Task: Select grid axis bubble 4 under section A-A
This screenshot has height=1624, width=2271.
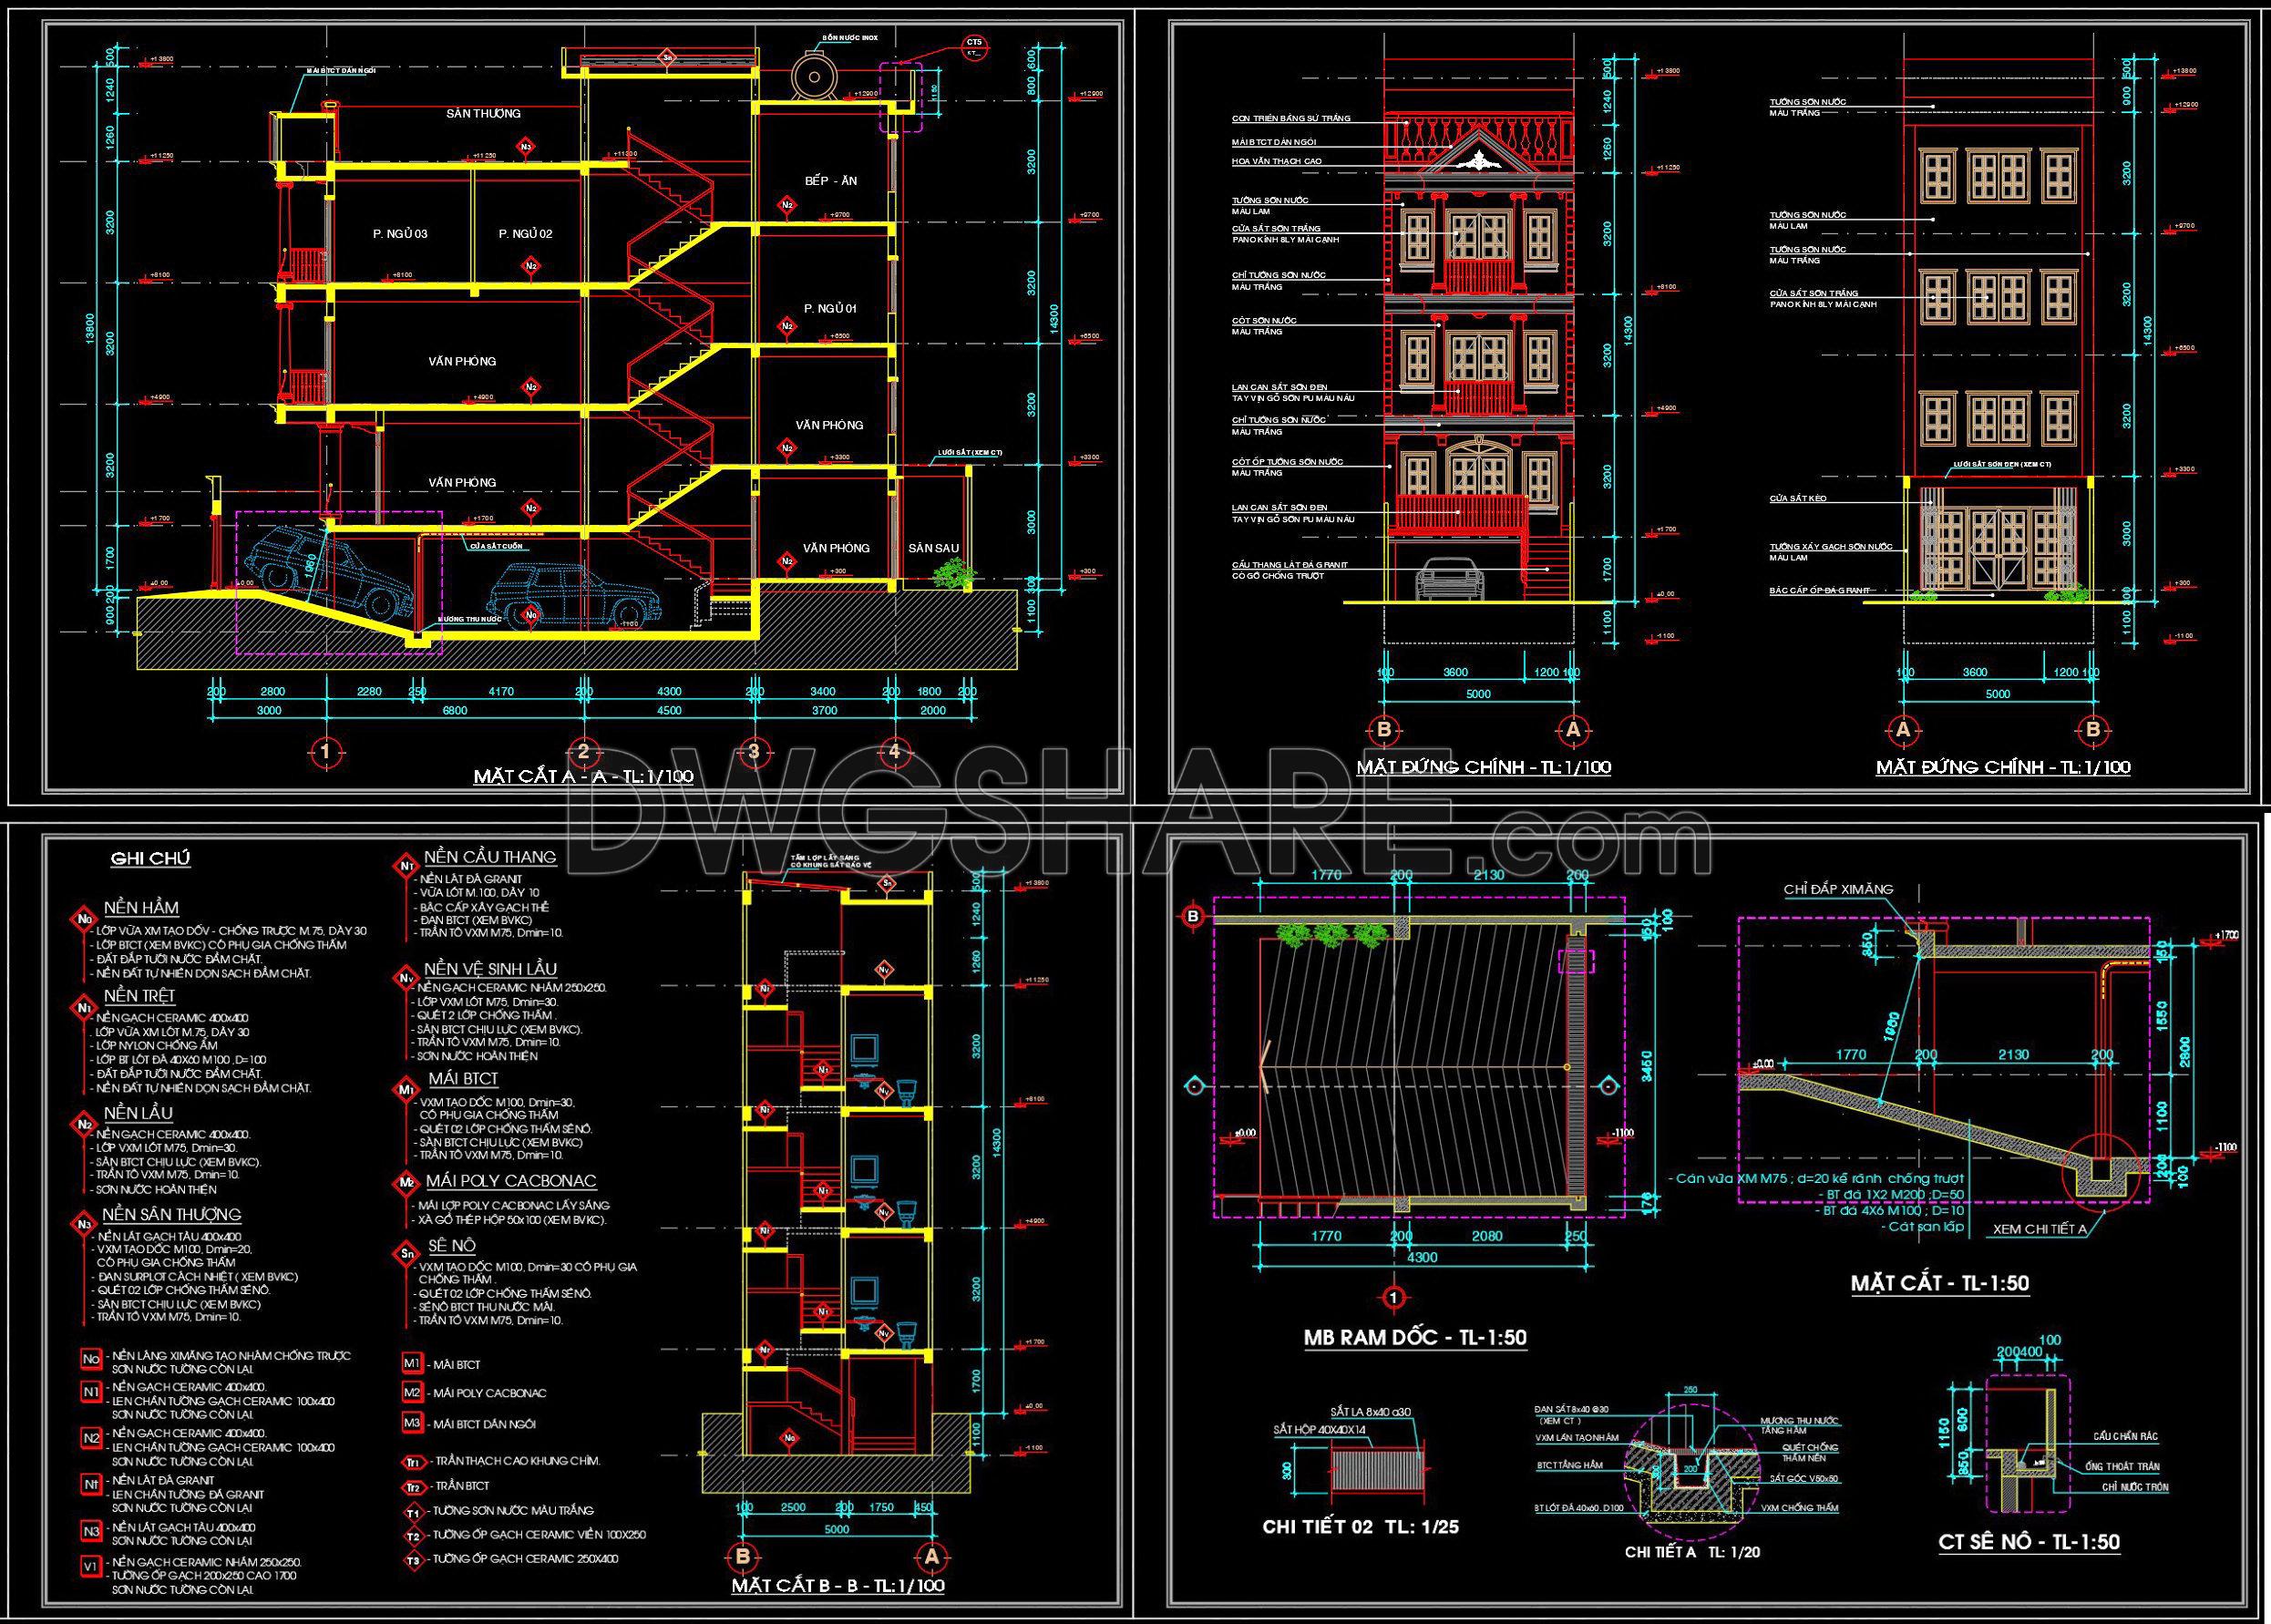Action: coord(893,750)
